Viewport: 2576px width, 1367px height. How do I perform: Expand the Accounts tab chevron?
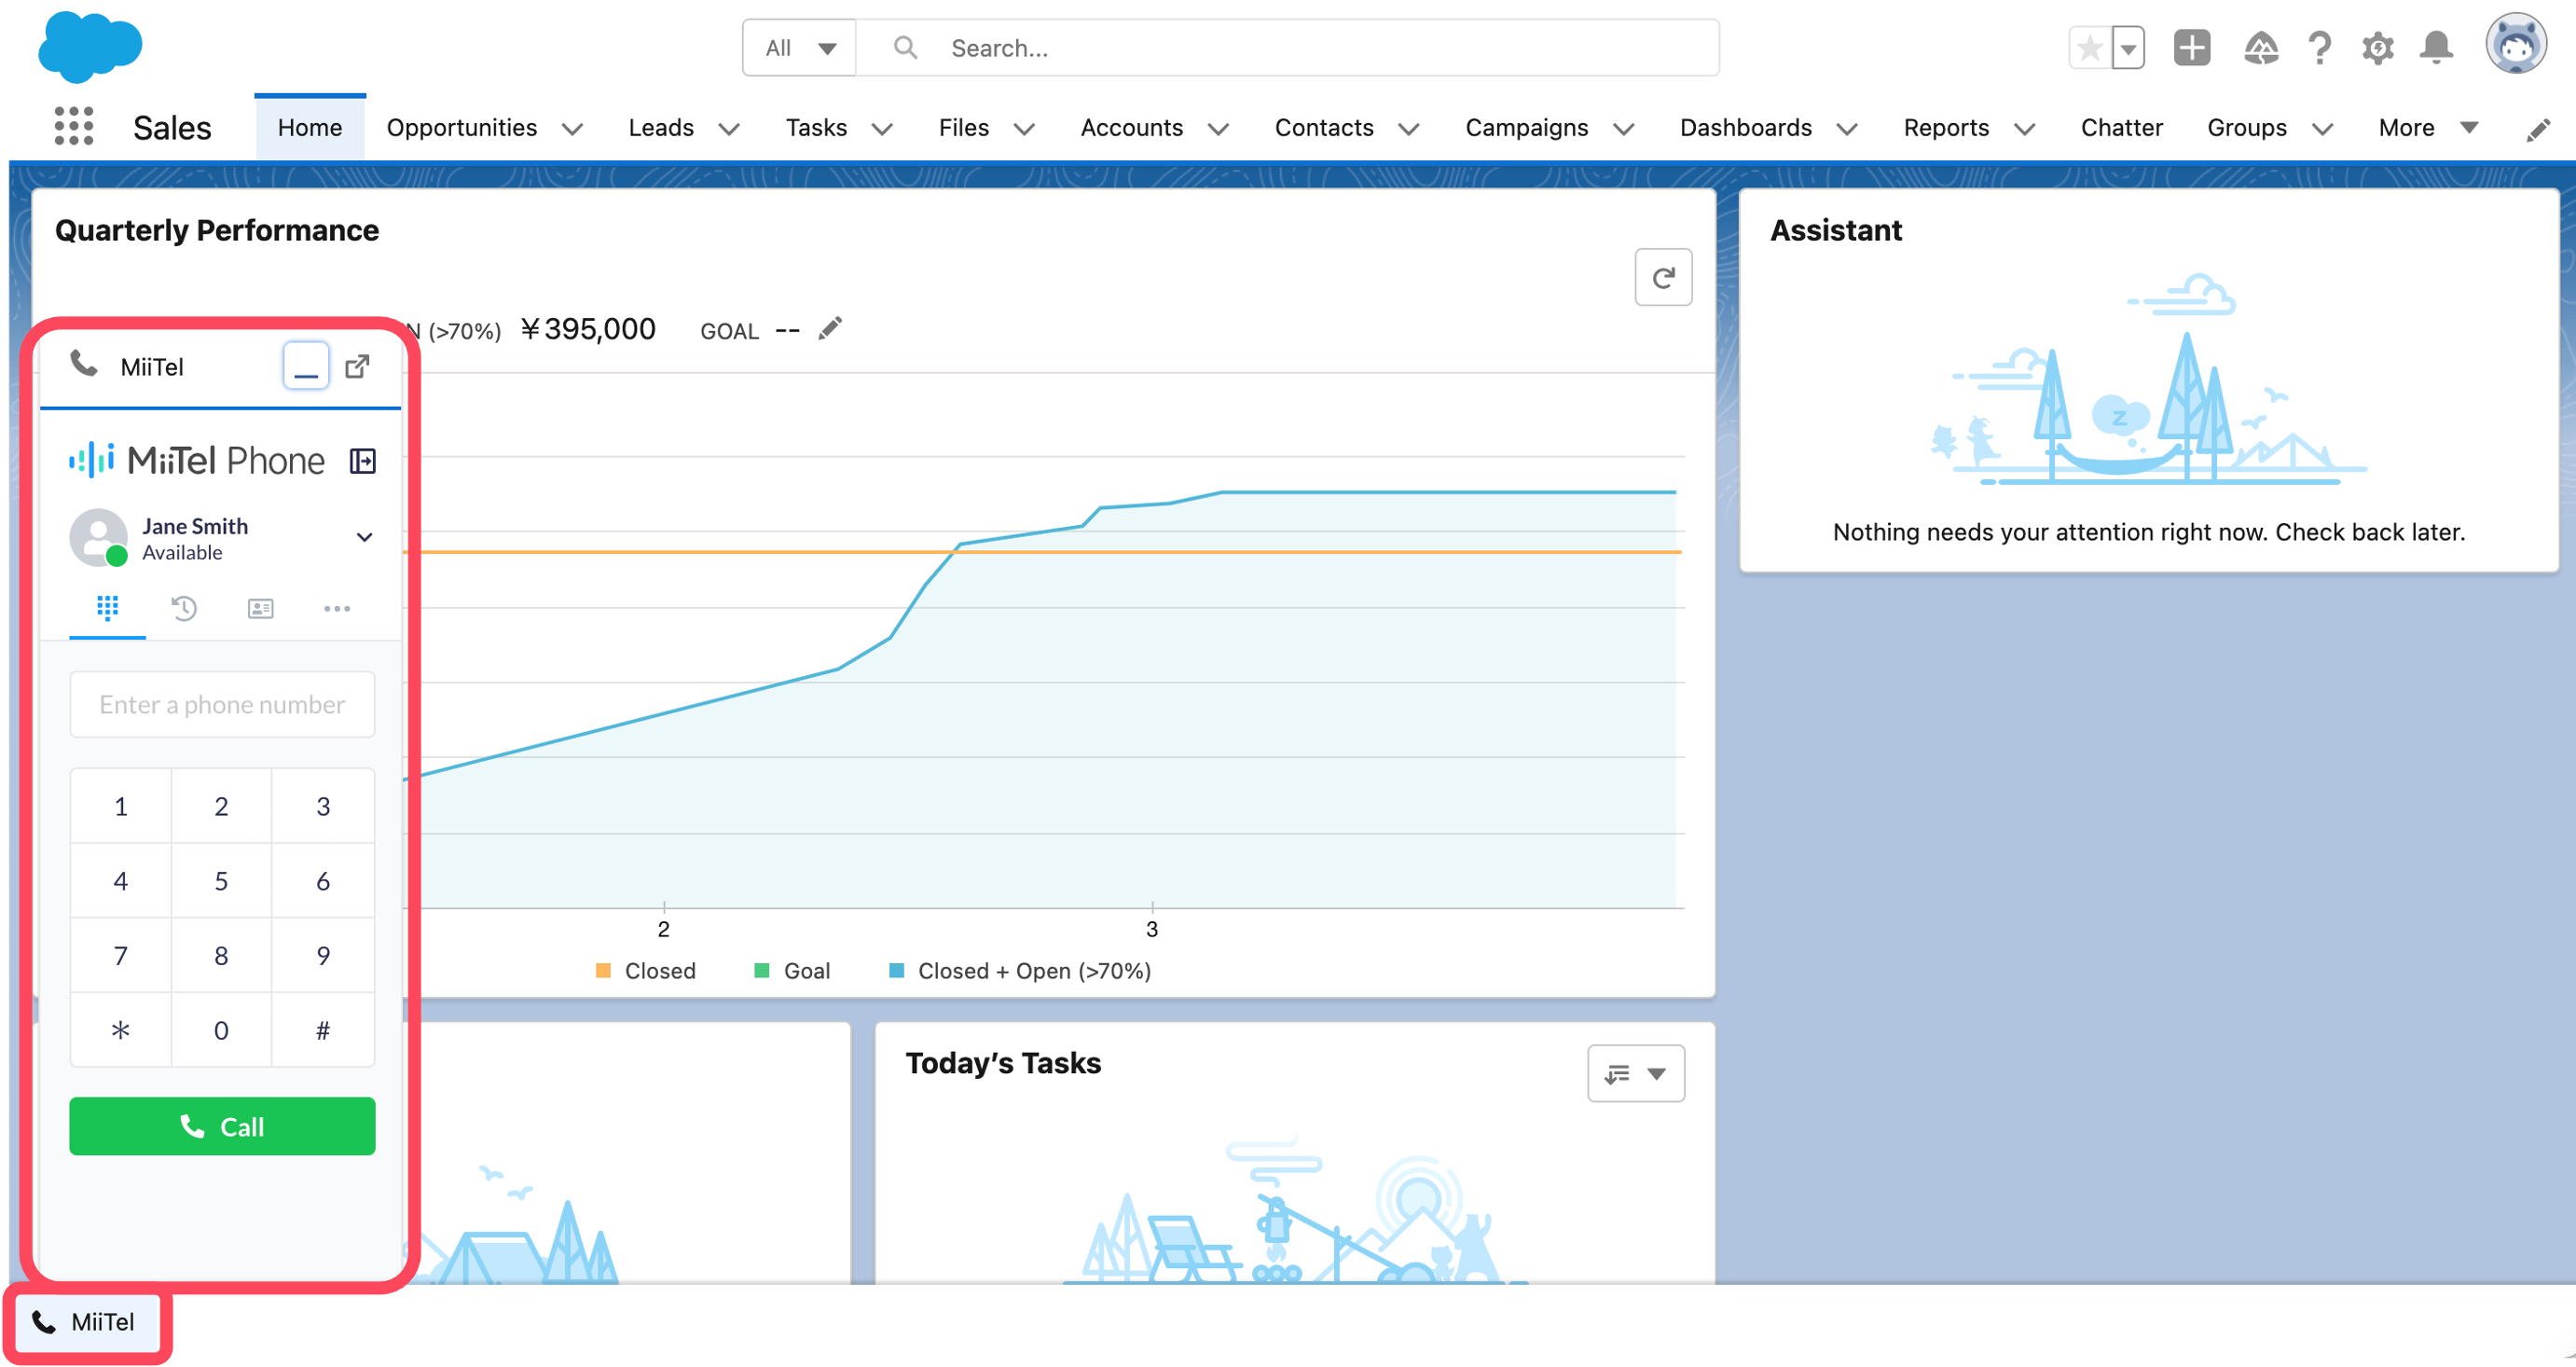pyautogui.click(x=1218, y=129)
